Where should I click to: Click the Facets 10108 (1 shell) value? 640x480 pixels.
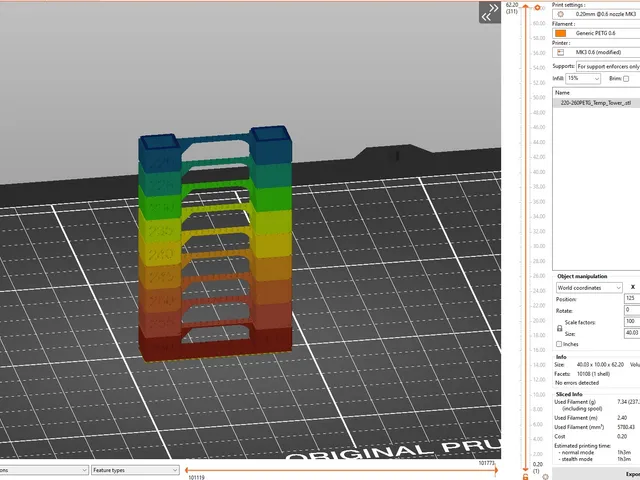pyautogui.click(x=593, y=374)
